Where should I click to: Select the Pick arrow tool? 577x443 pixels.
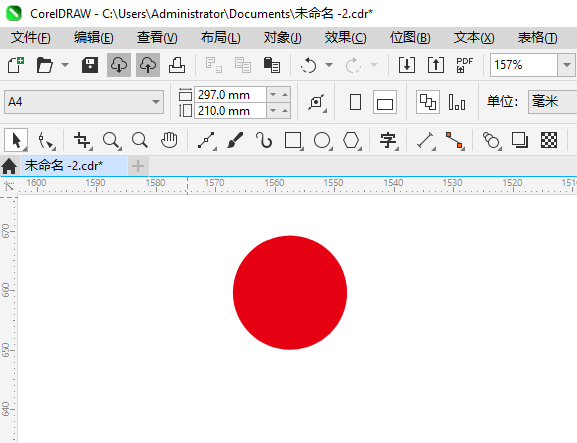click(x=16, y=140)
